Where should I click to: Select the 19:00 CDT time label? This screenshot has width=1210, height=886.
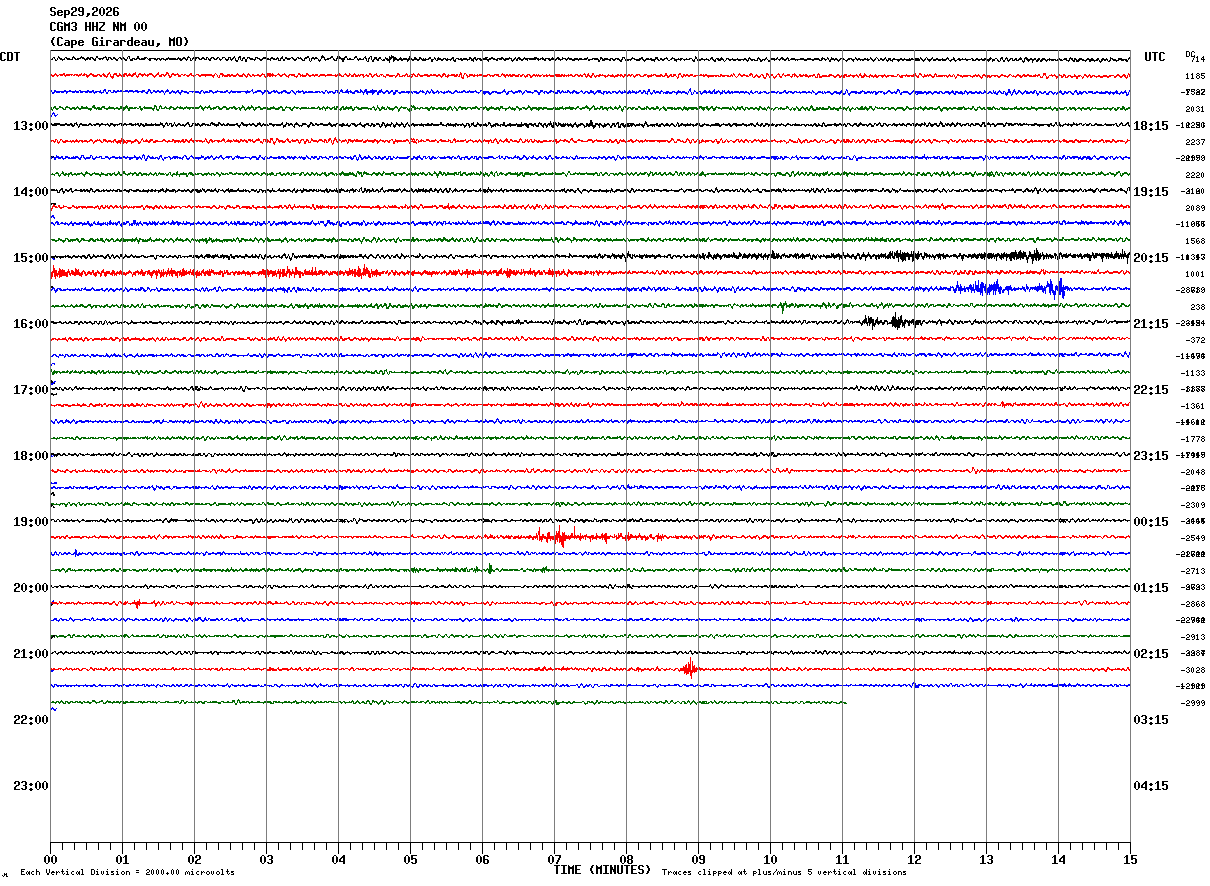tap(30, 522)
